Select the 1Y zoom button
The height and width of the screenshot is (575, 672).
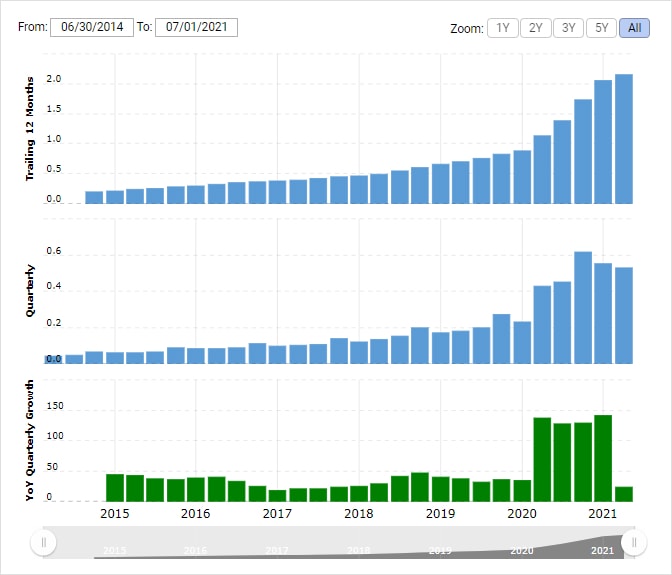click(503, 28)
